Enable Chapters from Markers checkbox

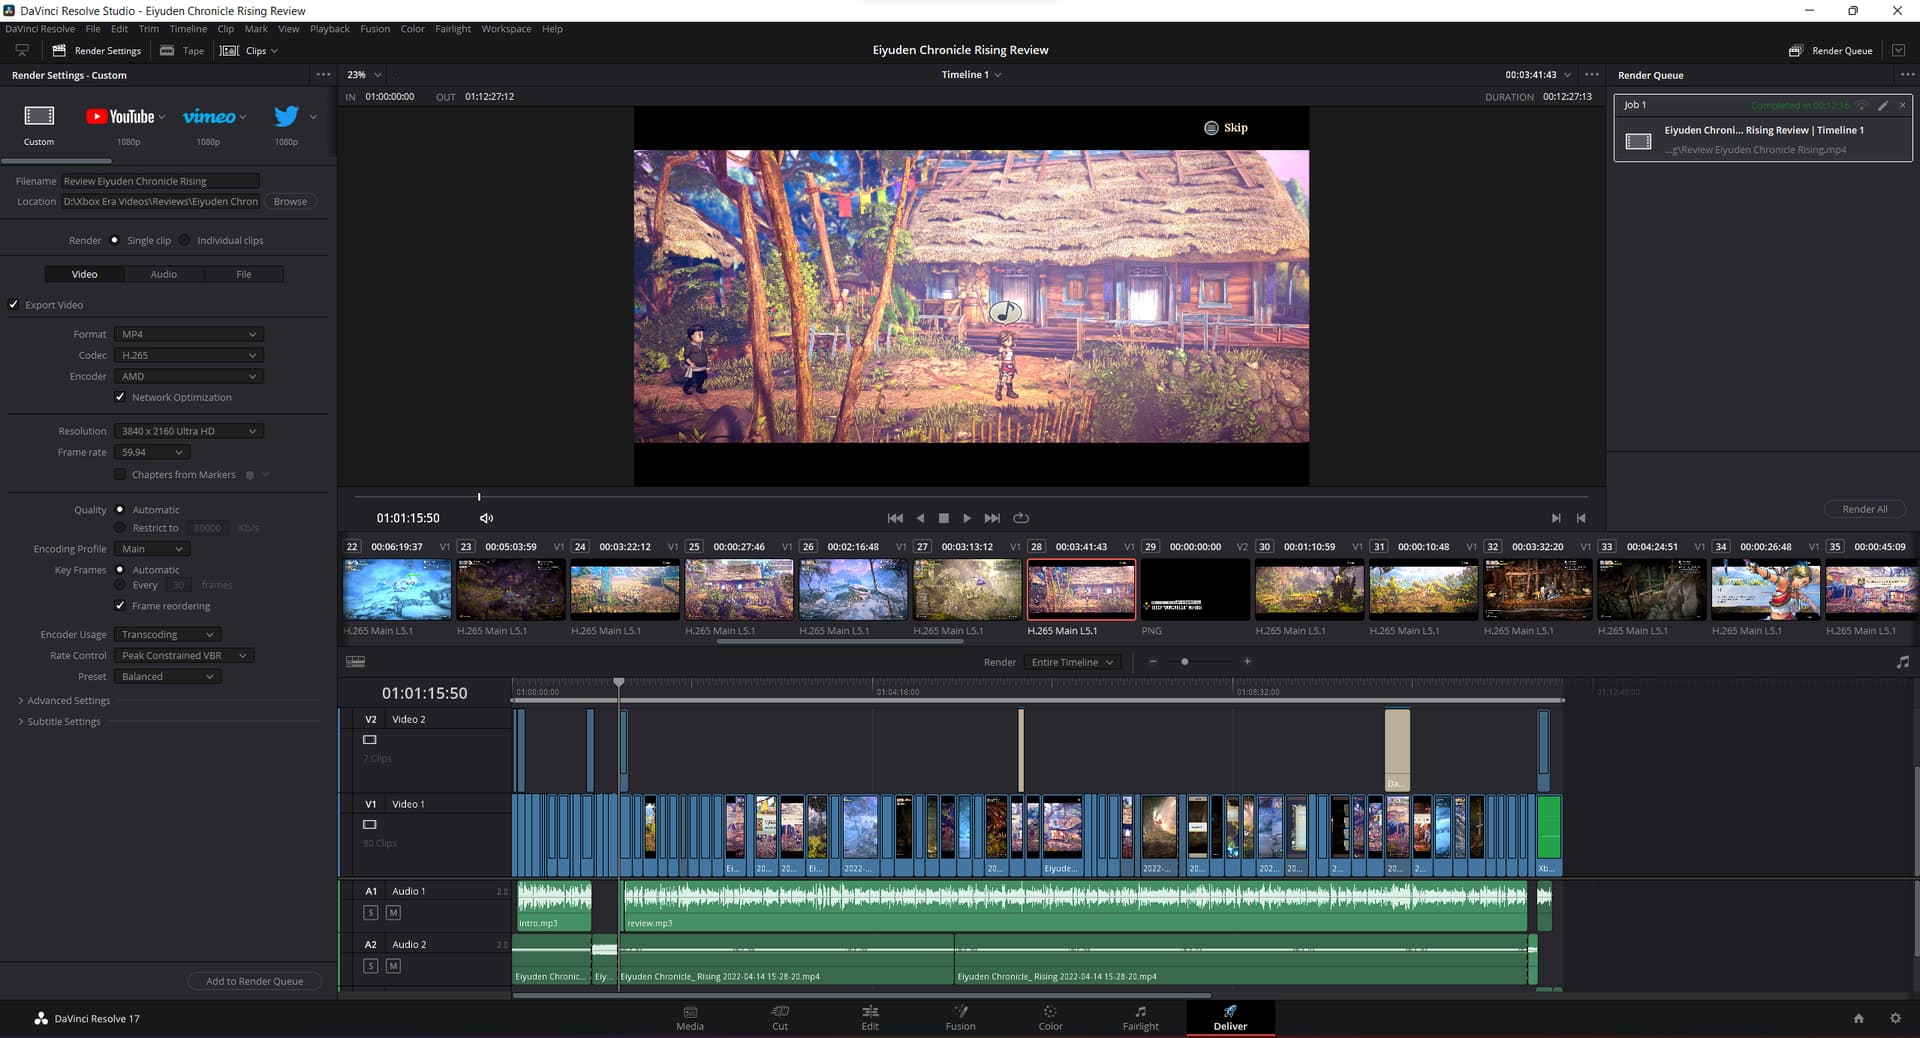pos(120,475)
